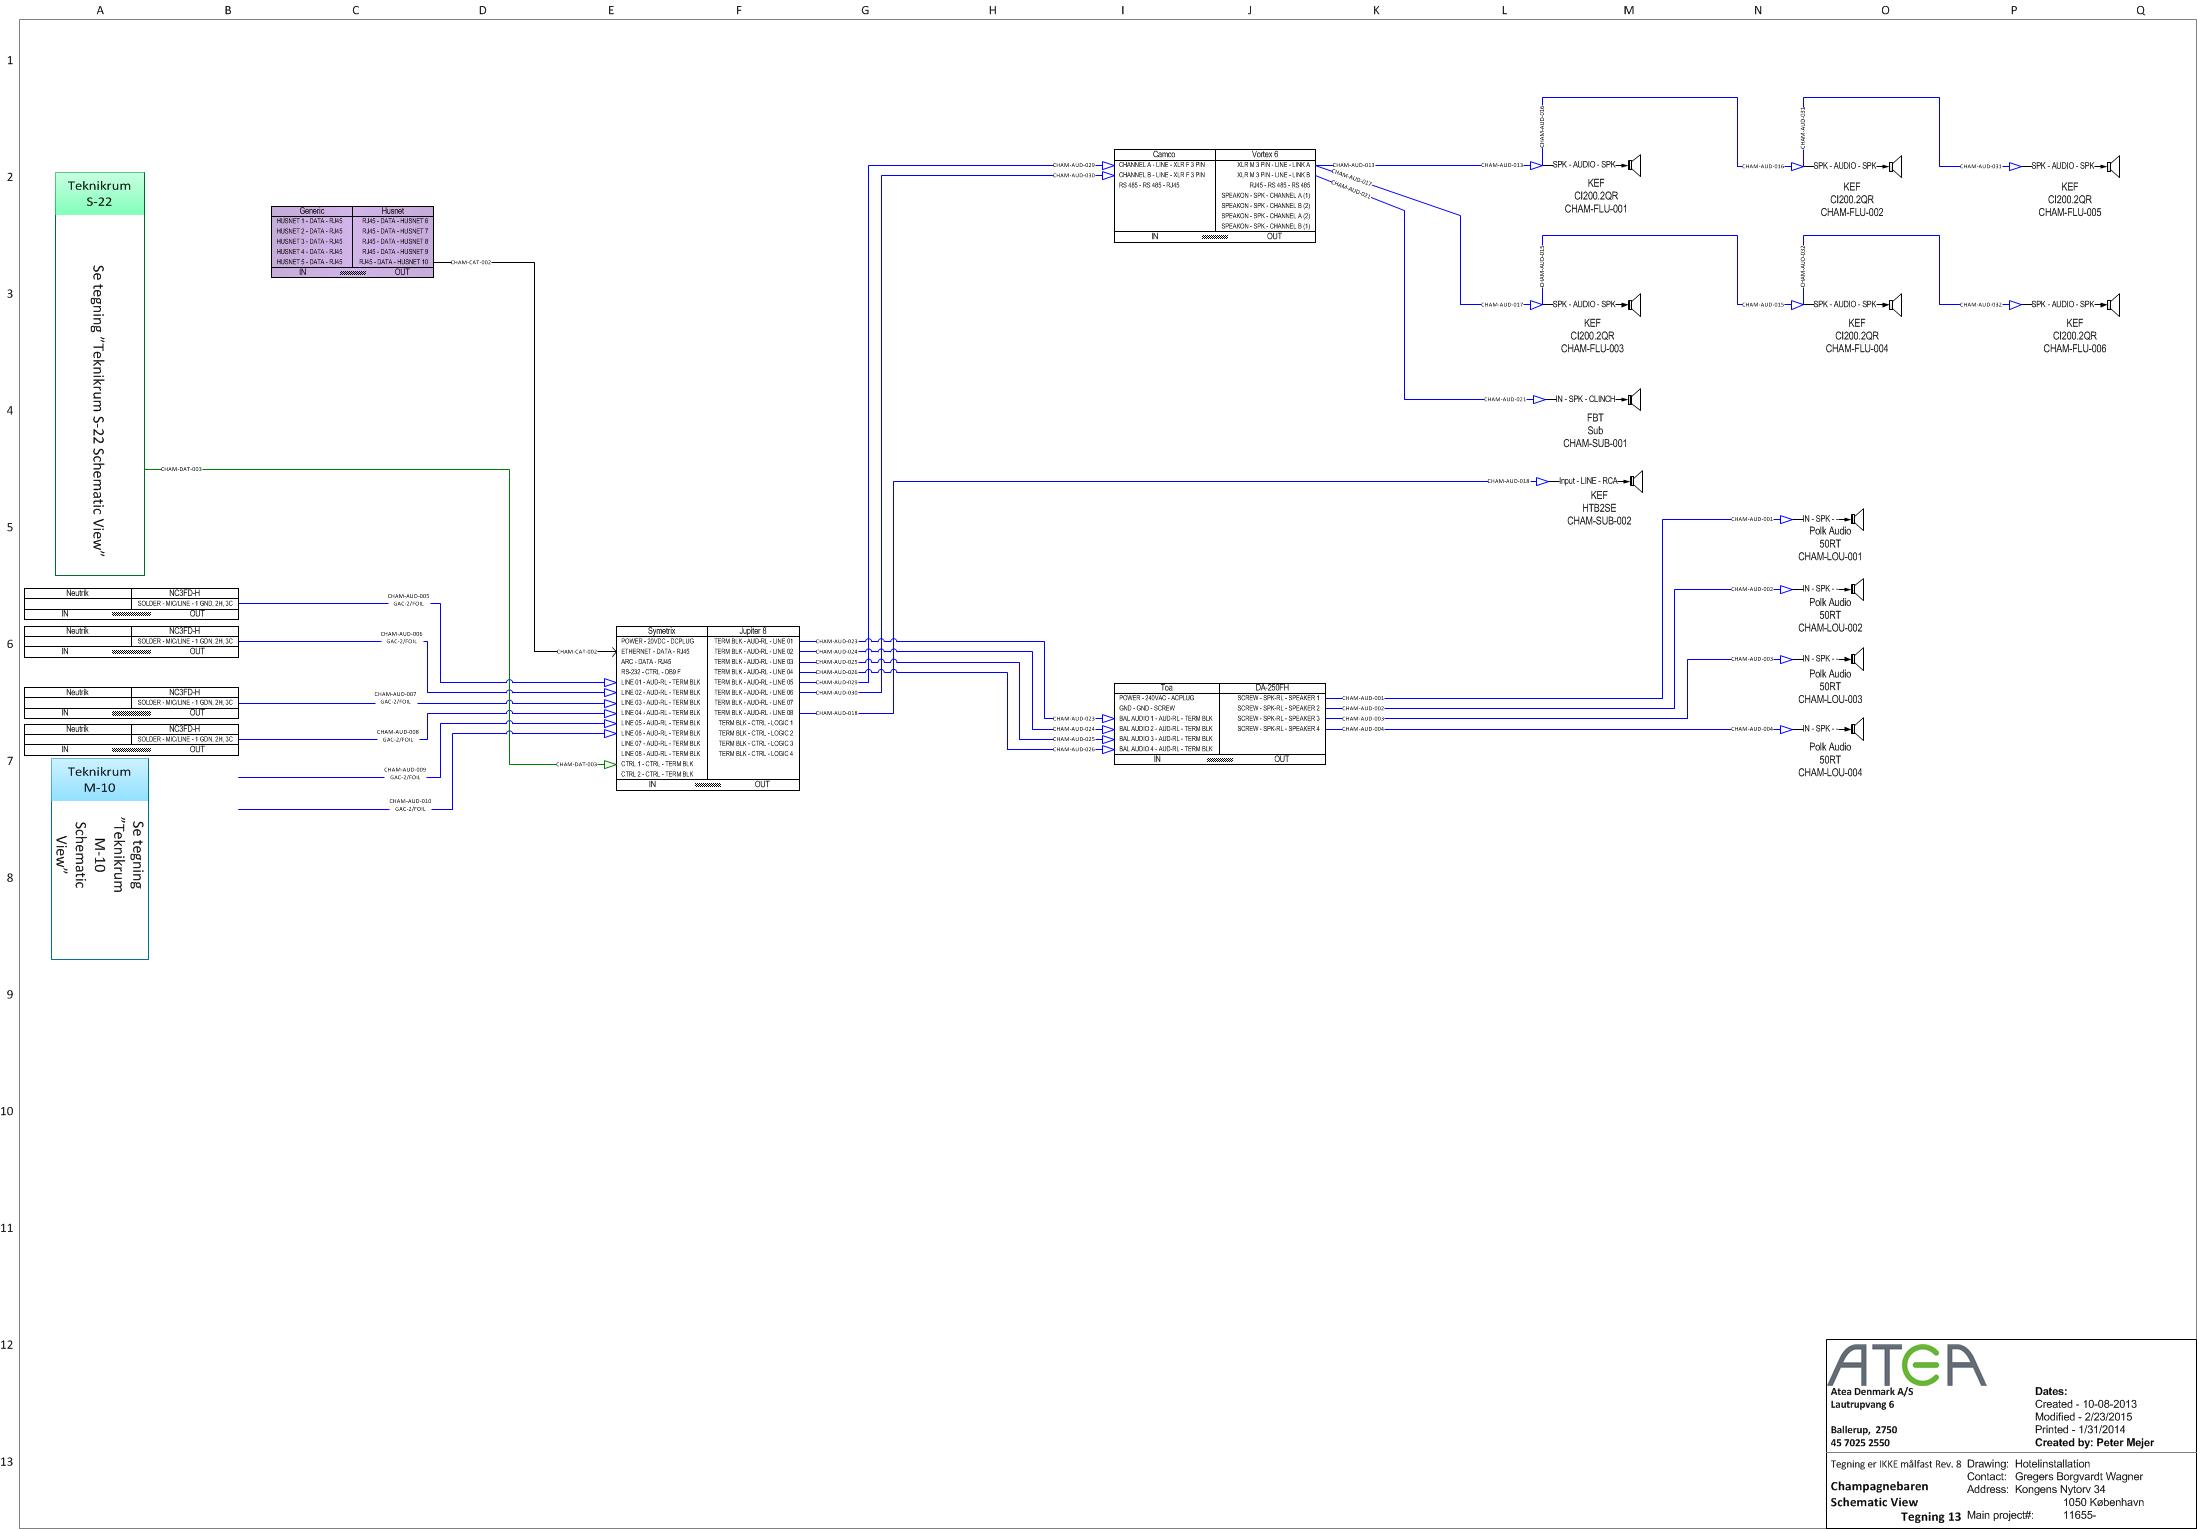Click CHANNEL B - LINE - XLR F 3 PIN input
2197x1529 pixels.
tap(1162, 175)
